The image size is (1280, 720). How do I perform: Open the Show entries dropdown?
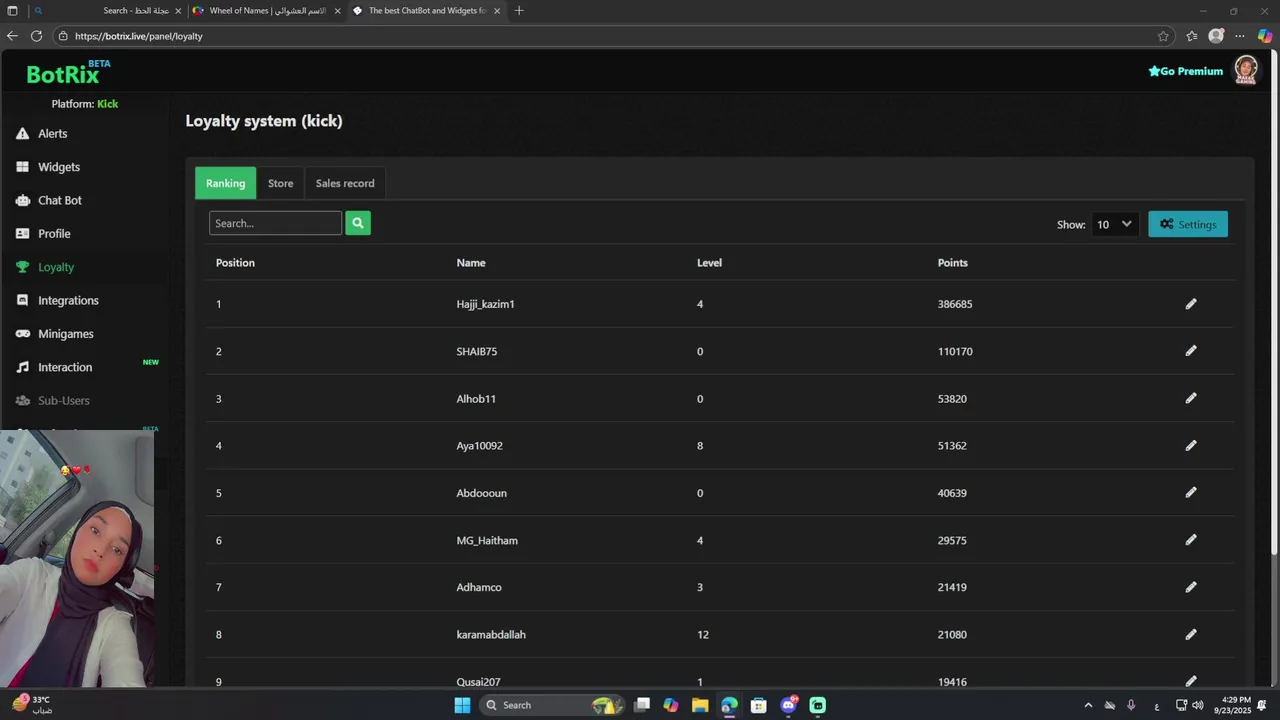(1114, 224)
